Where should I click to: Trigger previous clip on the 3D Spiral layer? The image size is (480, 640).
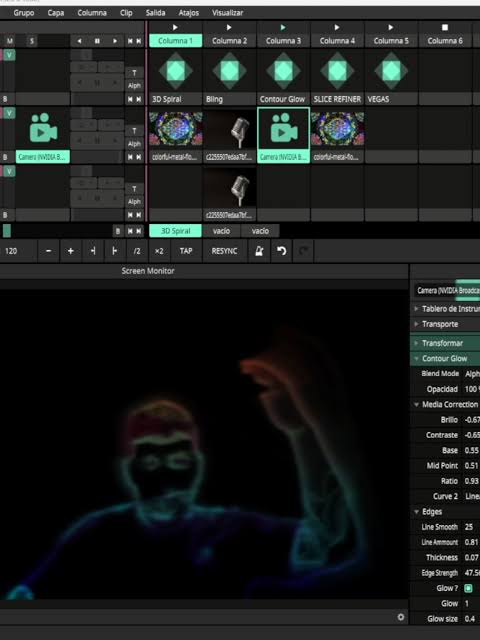coord(130,99)
